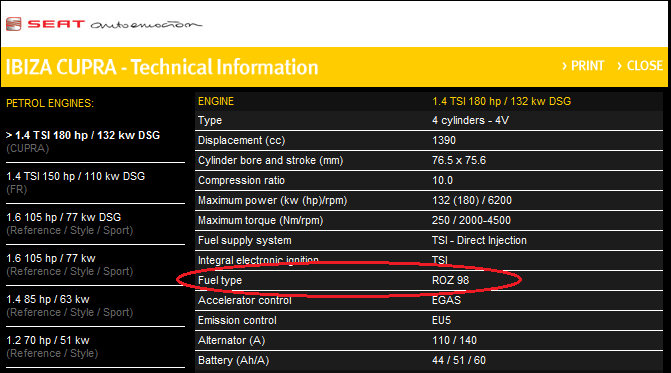Click the value 'EGAS'
The width and height of the screenshot is (671, 373).
coord(446,300)
